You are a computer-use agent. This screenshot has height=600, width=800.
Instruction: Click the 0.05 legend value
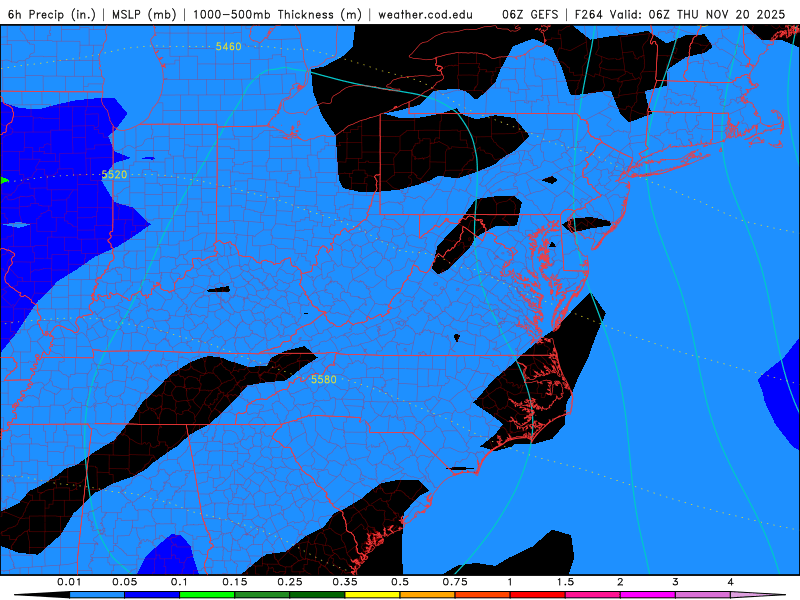coord(124,582)
